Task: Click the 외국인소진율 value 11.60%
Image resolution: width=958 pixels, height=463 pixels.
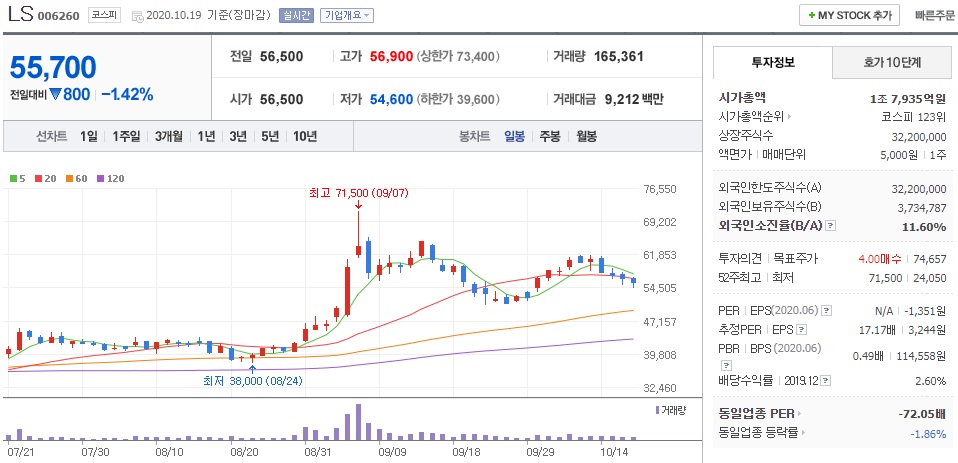Action: tap(924, 227)
